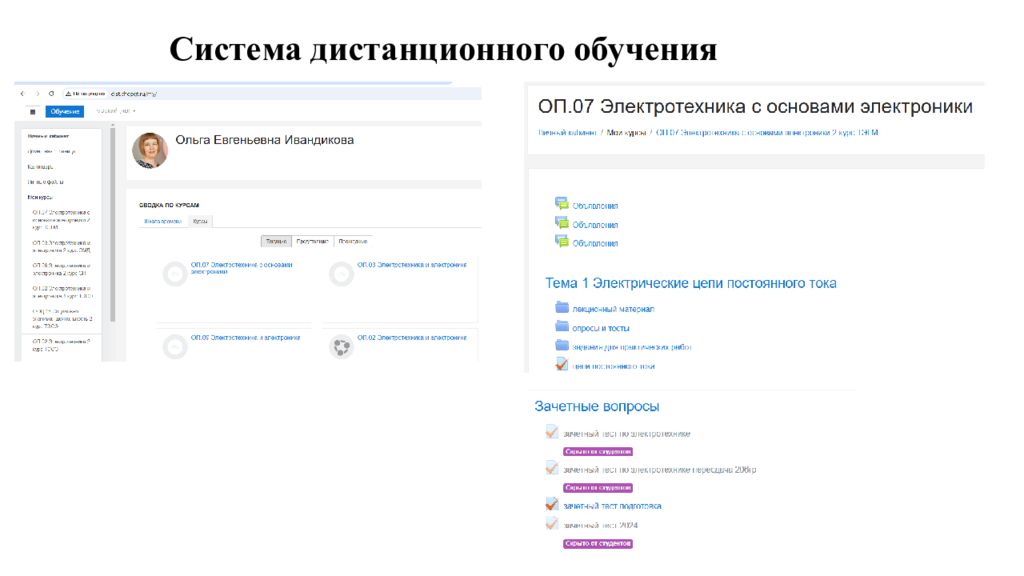Click the blue Обучение button
This screenshot has width=1024, height=576.
coord(65,112)
